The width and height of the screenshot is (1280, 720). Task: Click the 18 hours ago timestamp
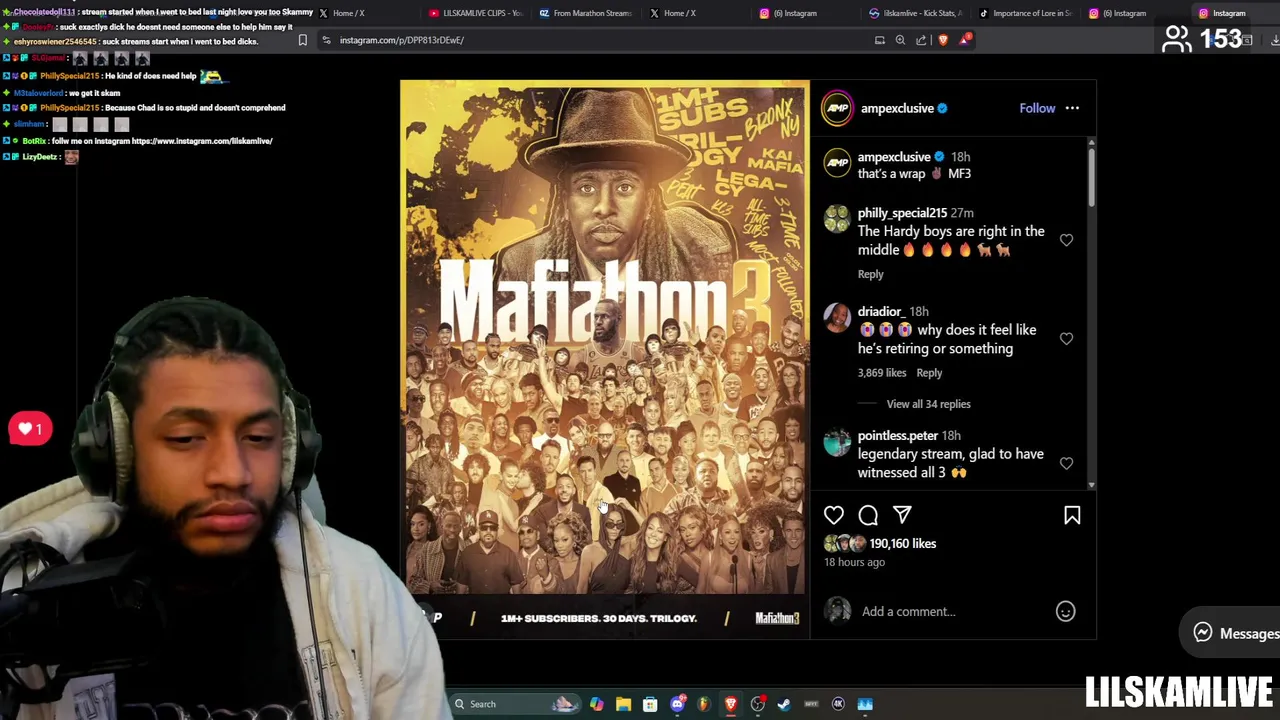[x=854, y=562]
